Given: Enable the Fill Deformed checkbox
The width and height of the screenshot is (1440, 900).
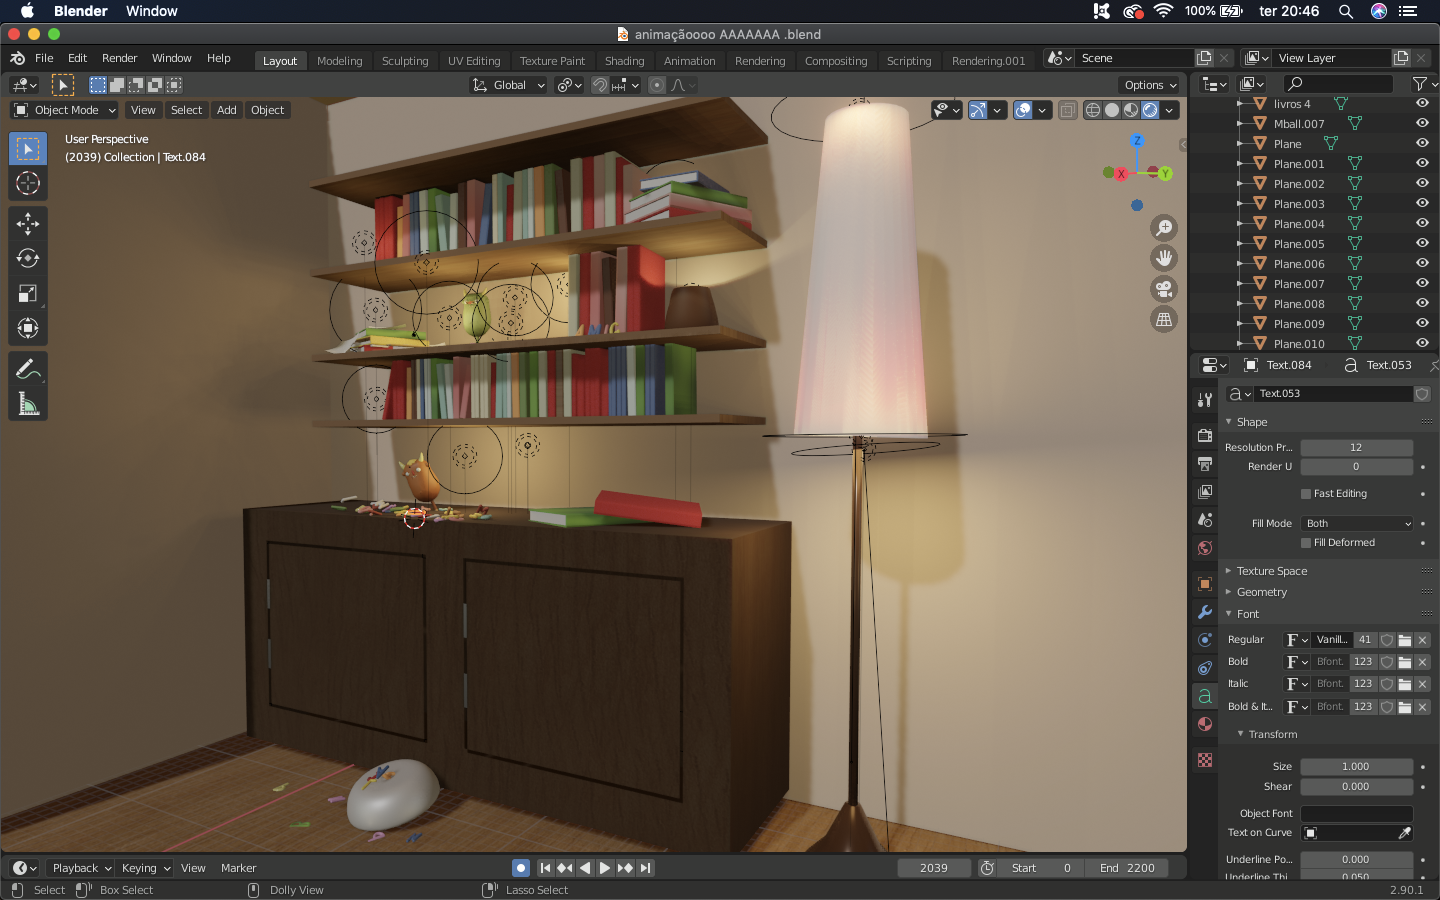Looking at the screenshot, I should pyautogui.click(x=1306, y=543).
